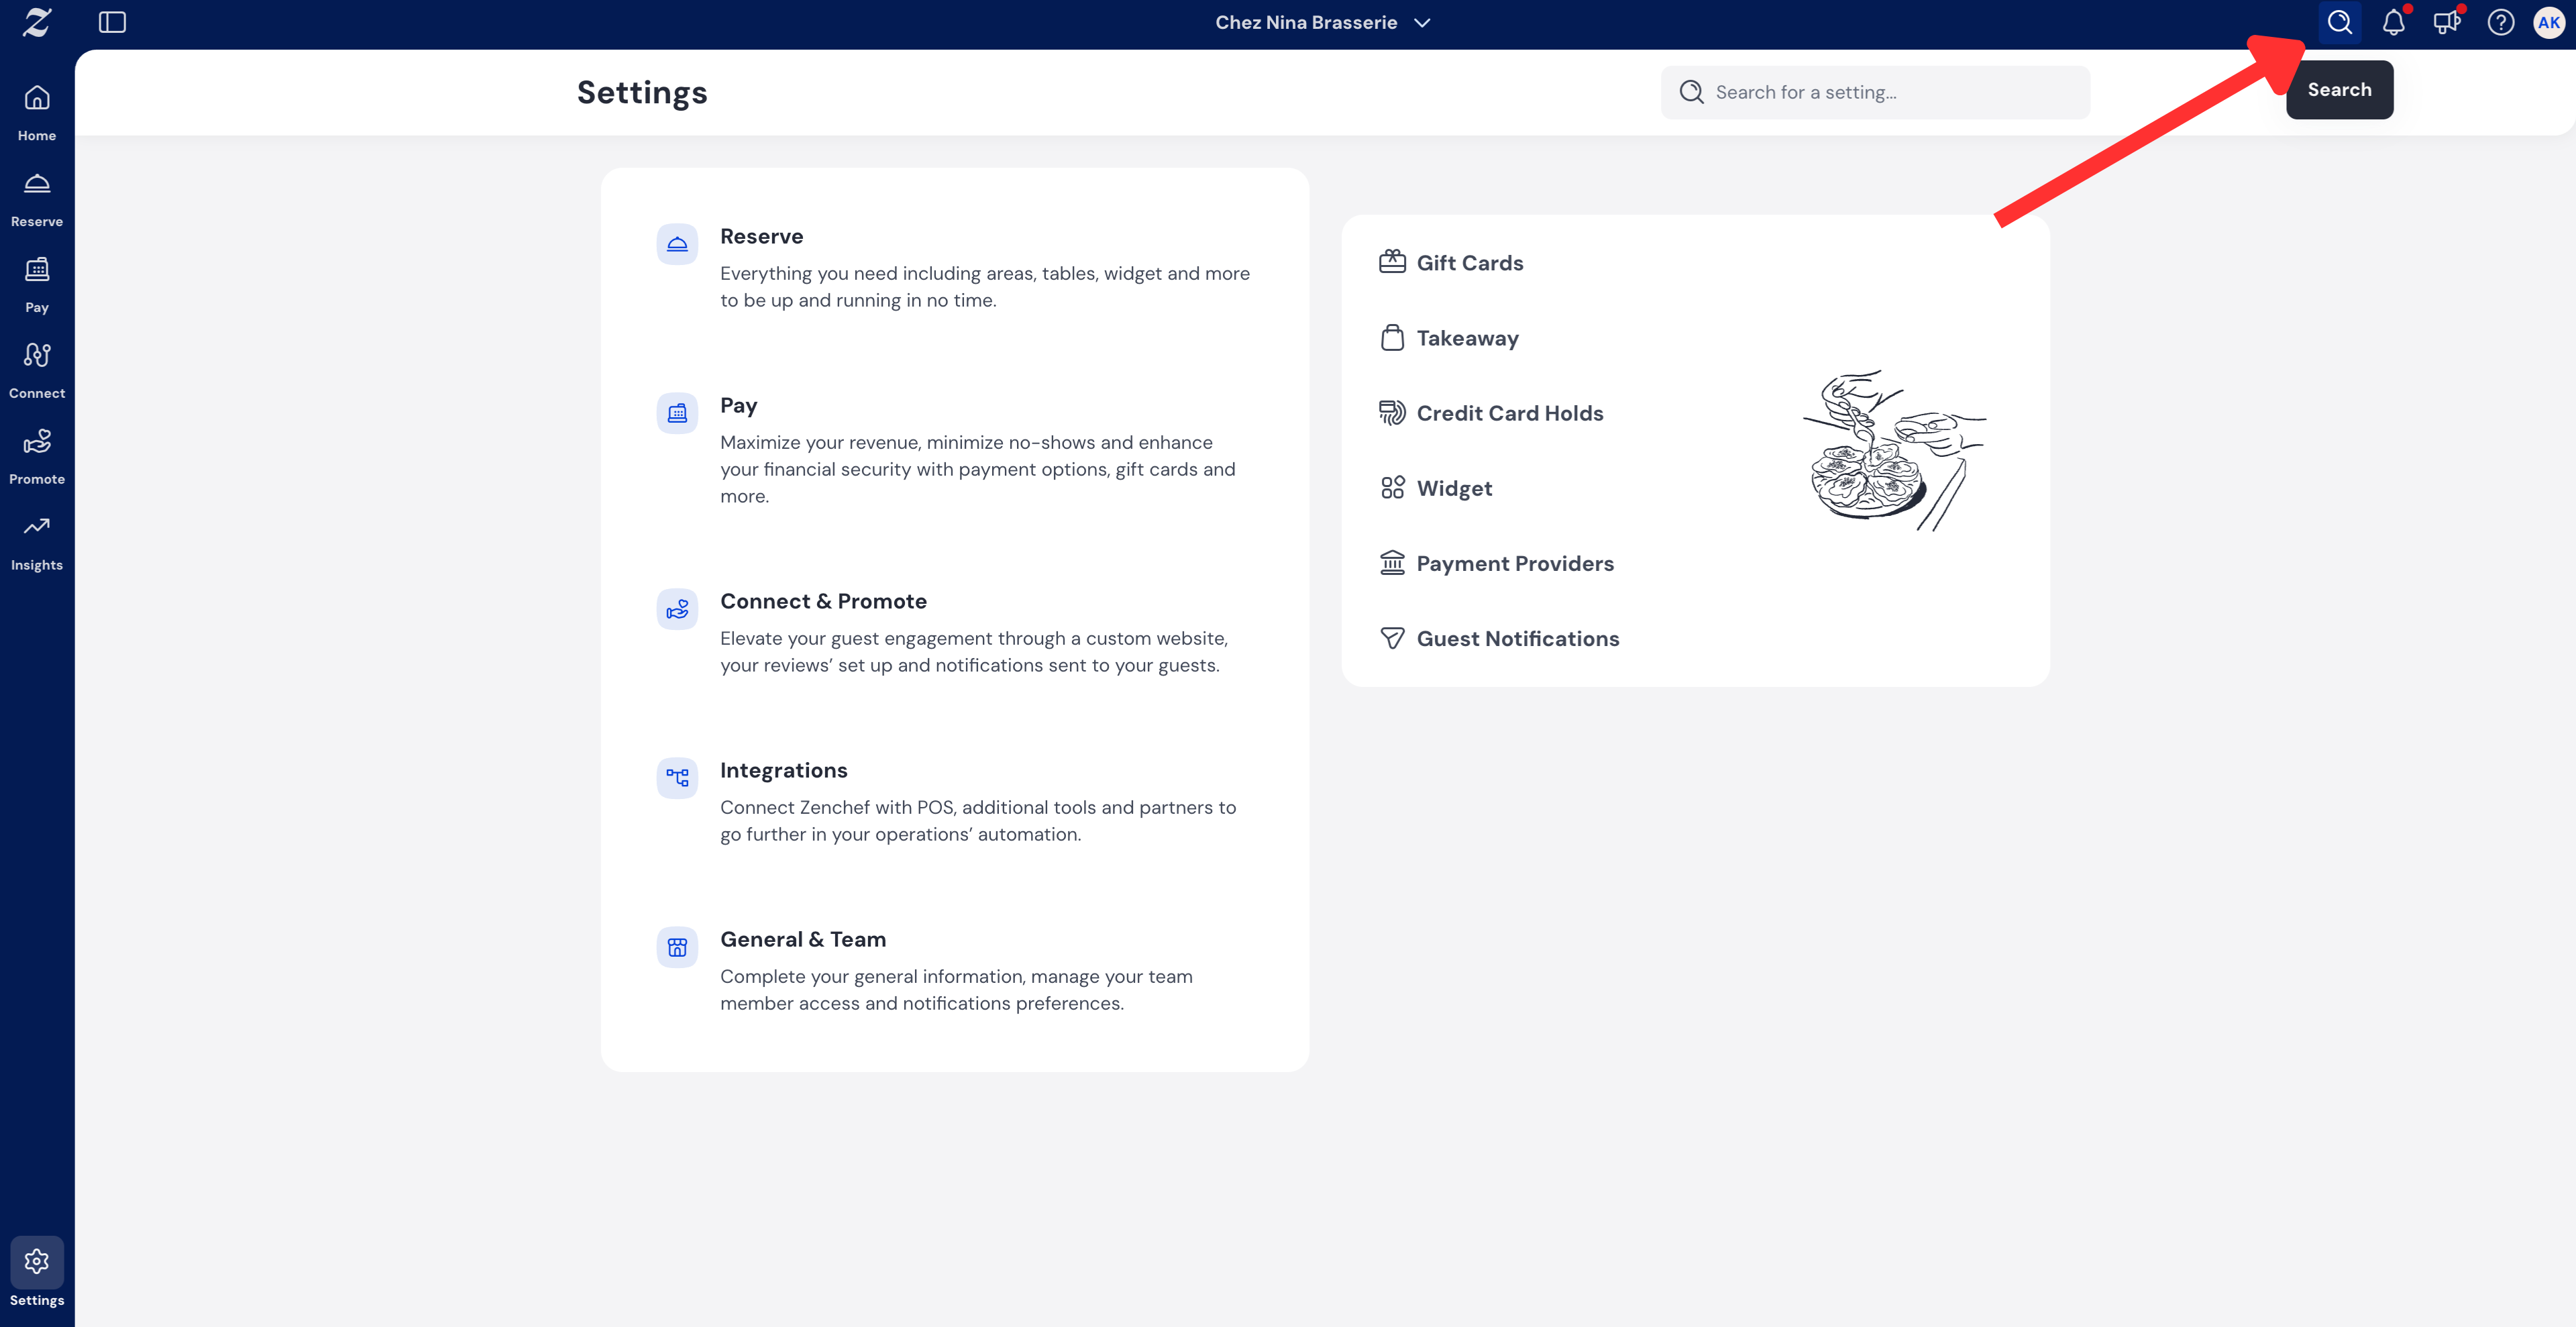Click the Credit Card Holds icon
Screen dimensions: 2576x1327
click(1392, 413)
